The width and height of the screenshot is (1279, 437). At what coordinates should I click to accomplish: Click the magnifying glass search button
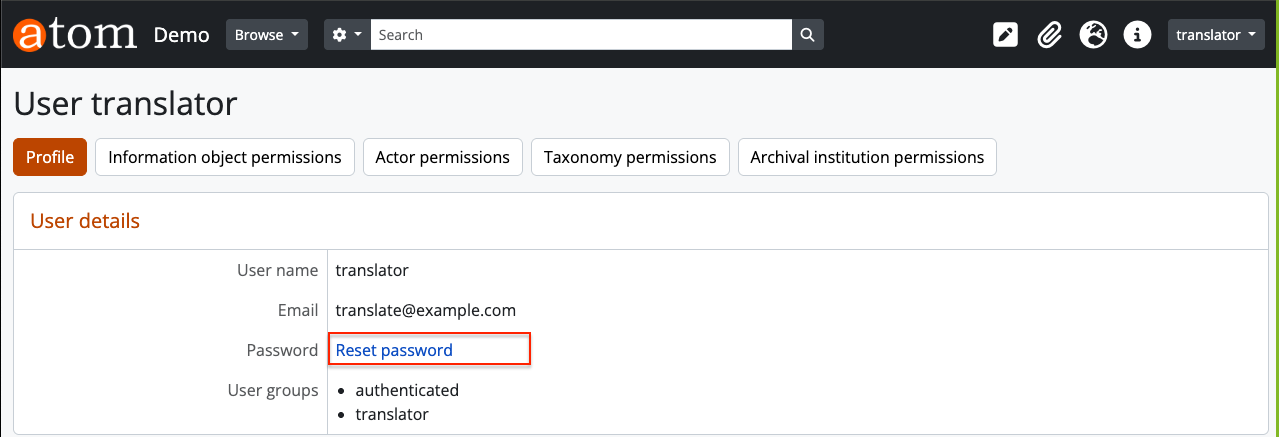(808, 35)
